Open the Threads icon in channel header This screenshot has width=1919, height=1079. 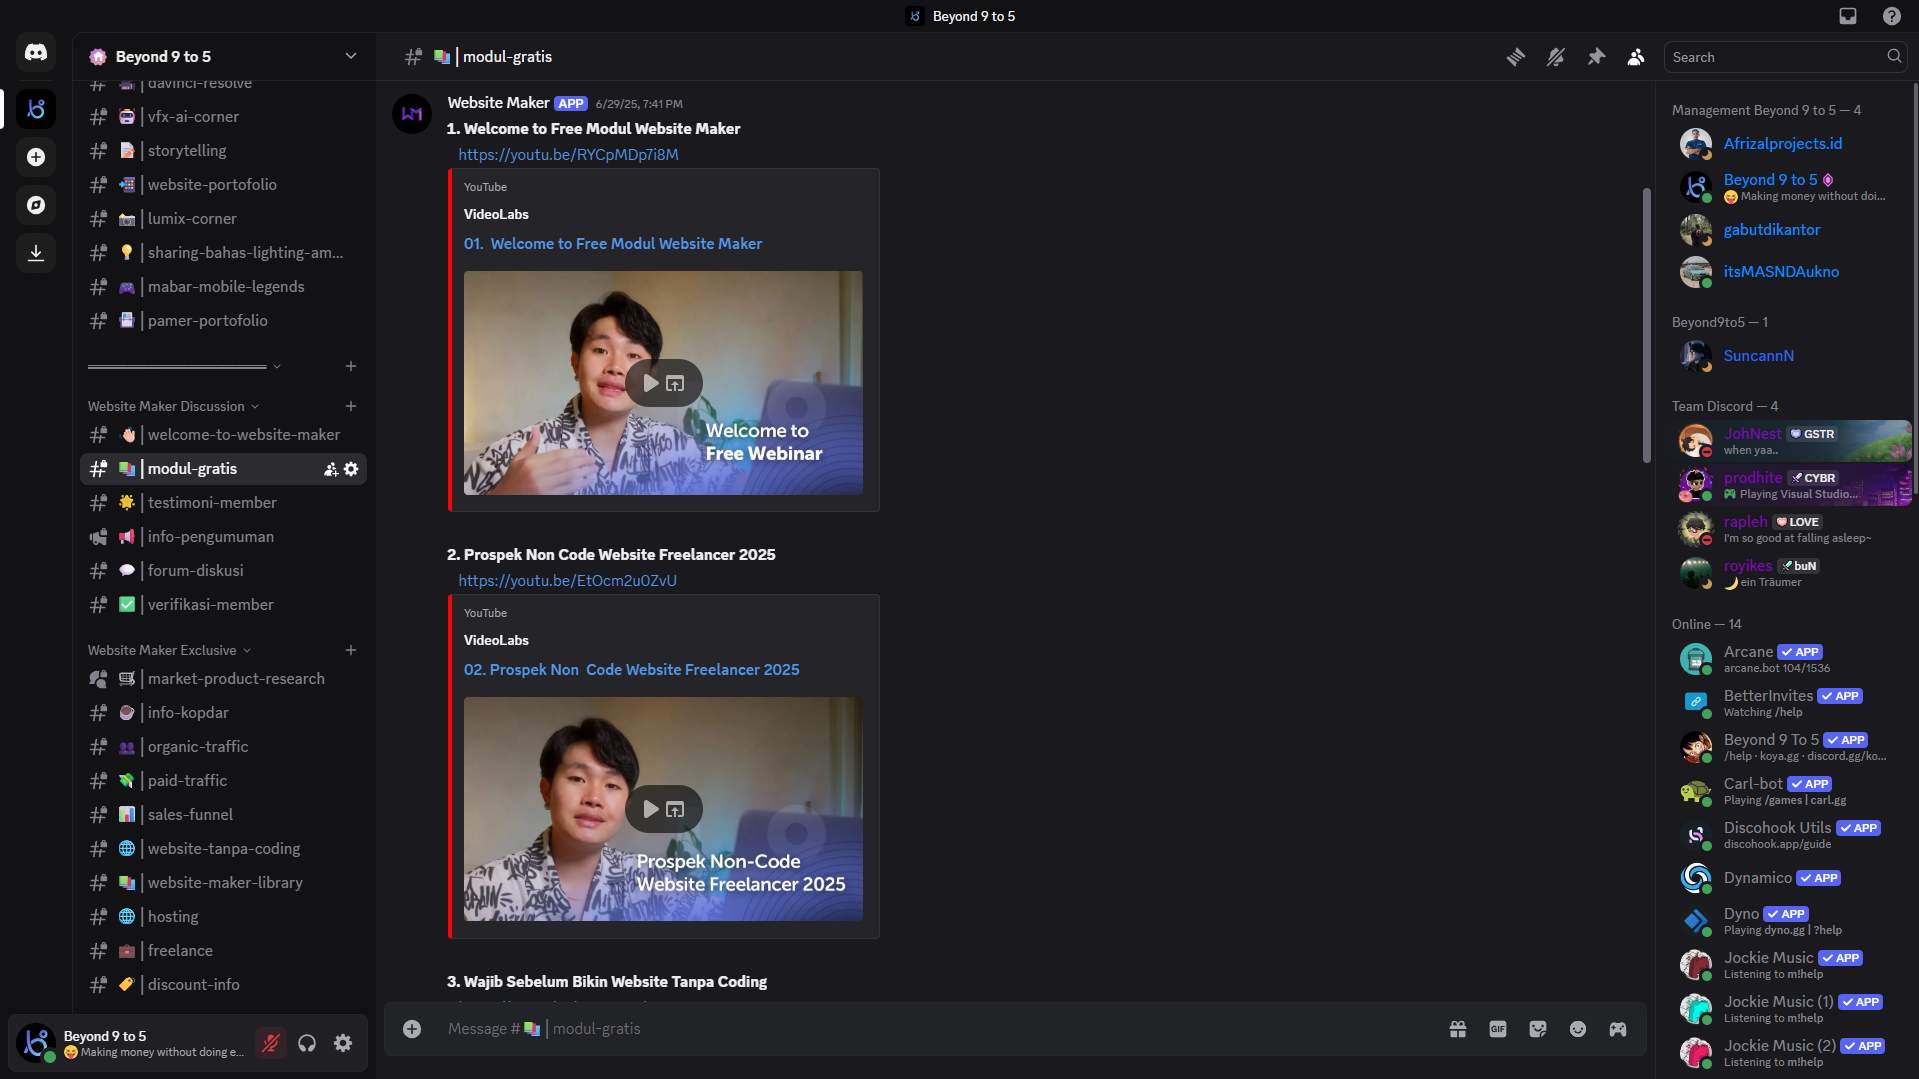pyautogui.click(x=1516, y=57)
